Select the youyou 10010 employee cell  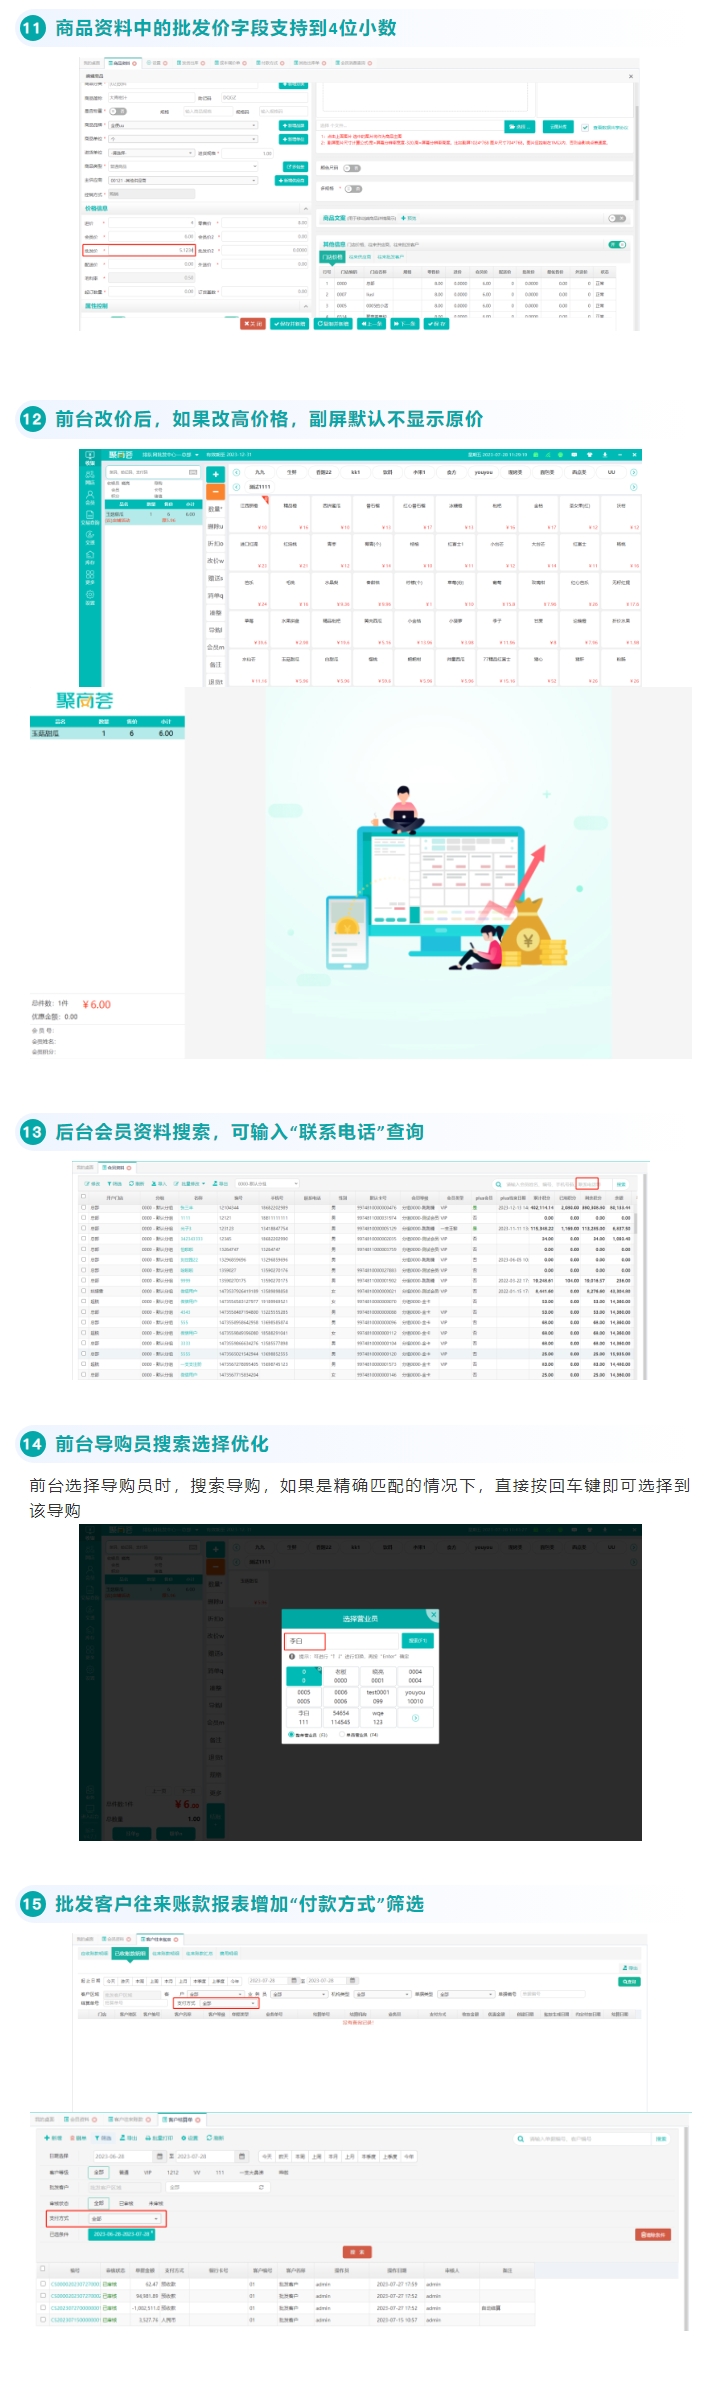click(x=415, y=1697)
